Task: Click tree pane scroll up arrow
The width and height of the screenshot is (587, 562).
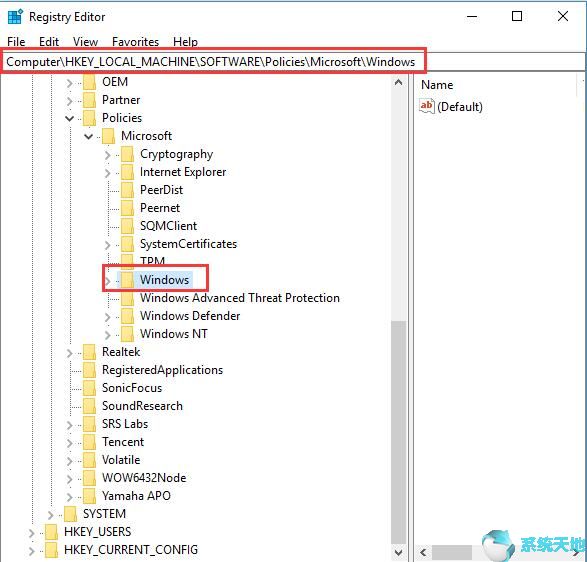Action: point(399,82)
